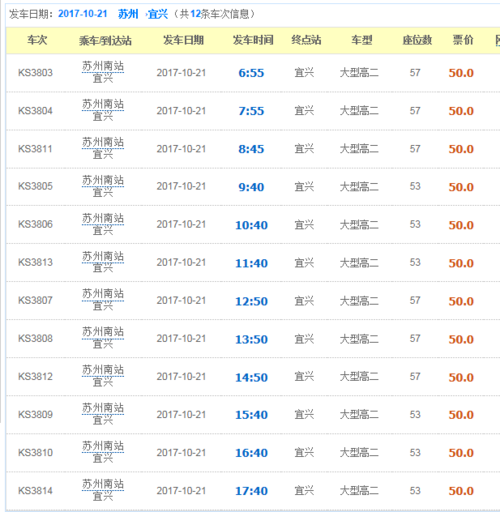
Task: Click 苏州南站 station link in KS3809 row
Action: pyautogui.click(x=103, y=408)
